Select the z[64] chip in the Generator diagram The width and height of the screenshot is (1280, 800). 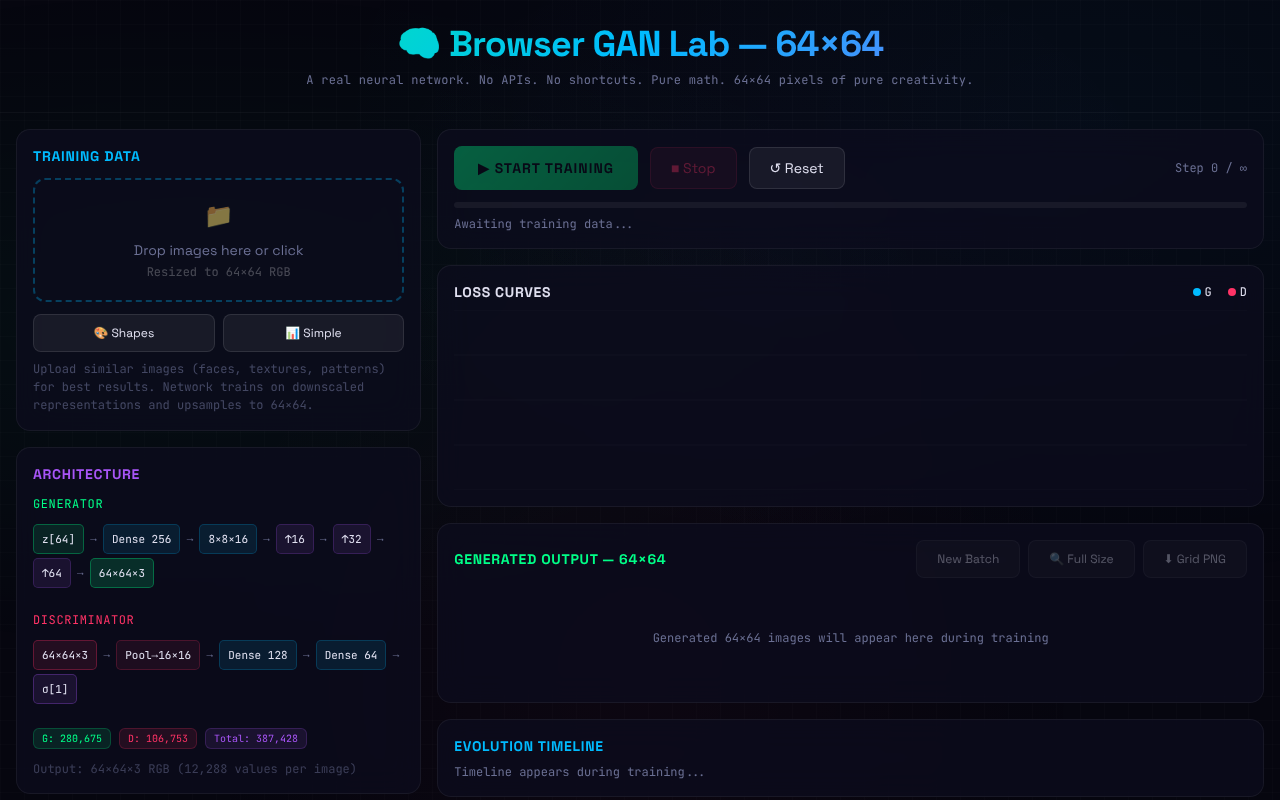(58, 538)
